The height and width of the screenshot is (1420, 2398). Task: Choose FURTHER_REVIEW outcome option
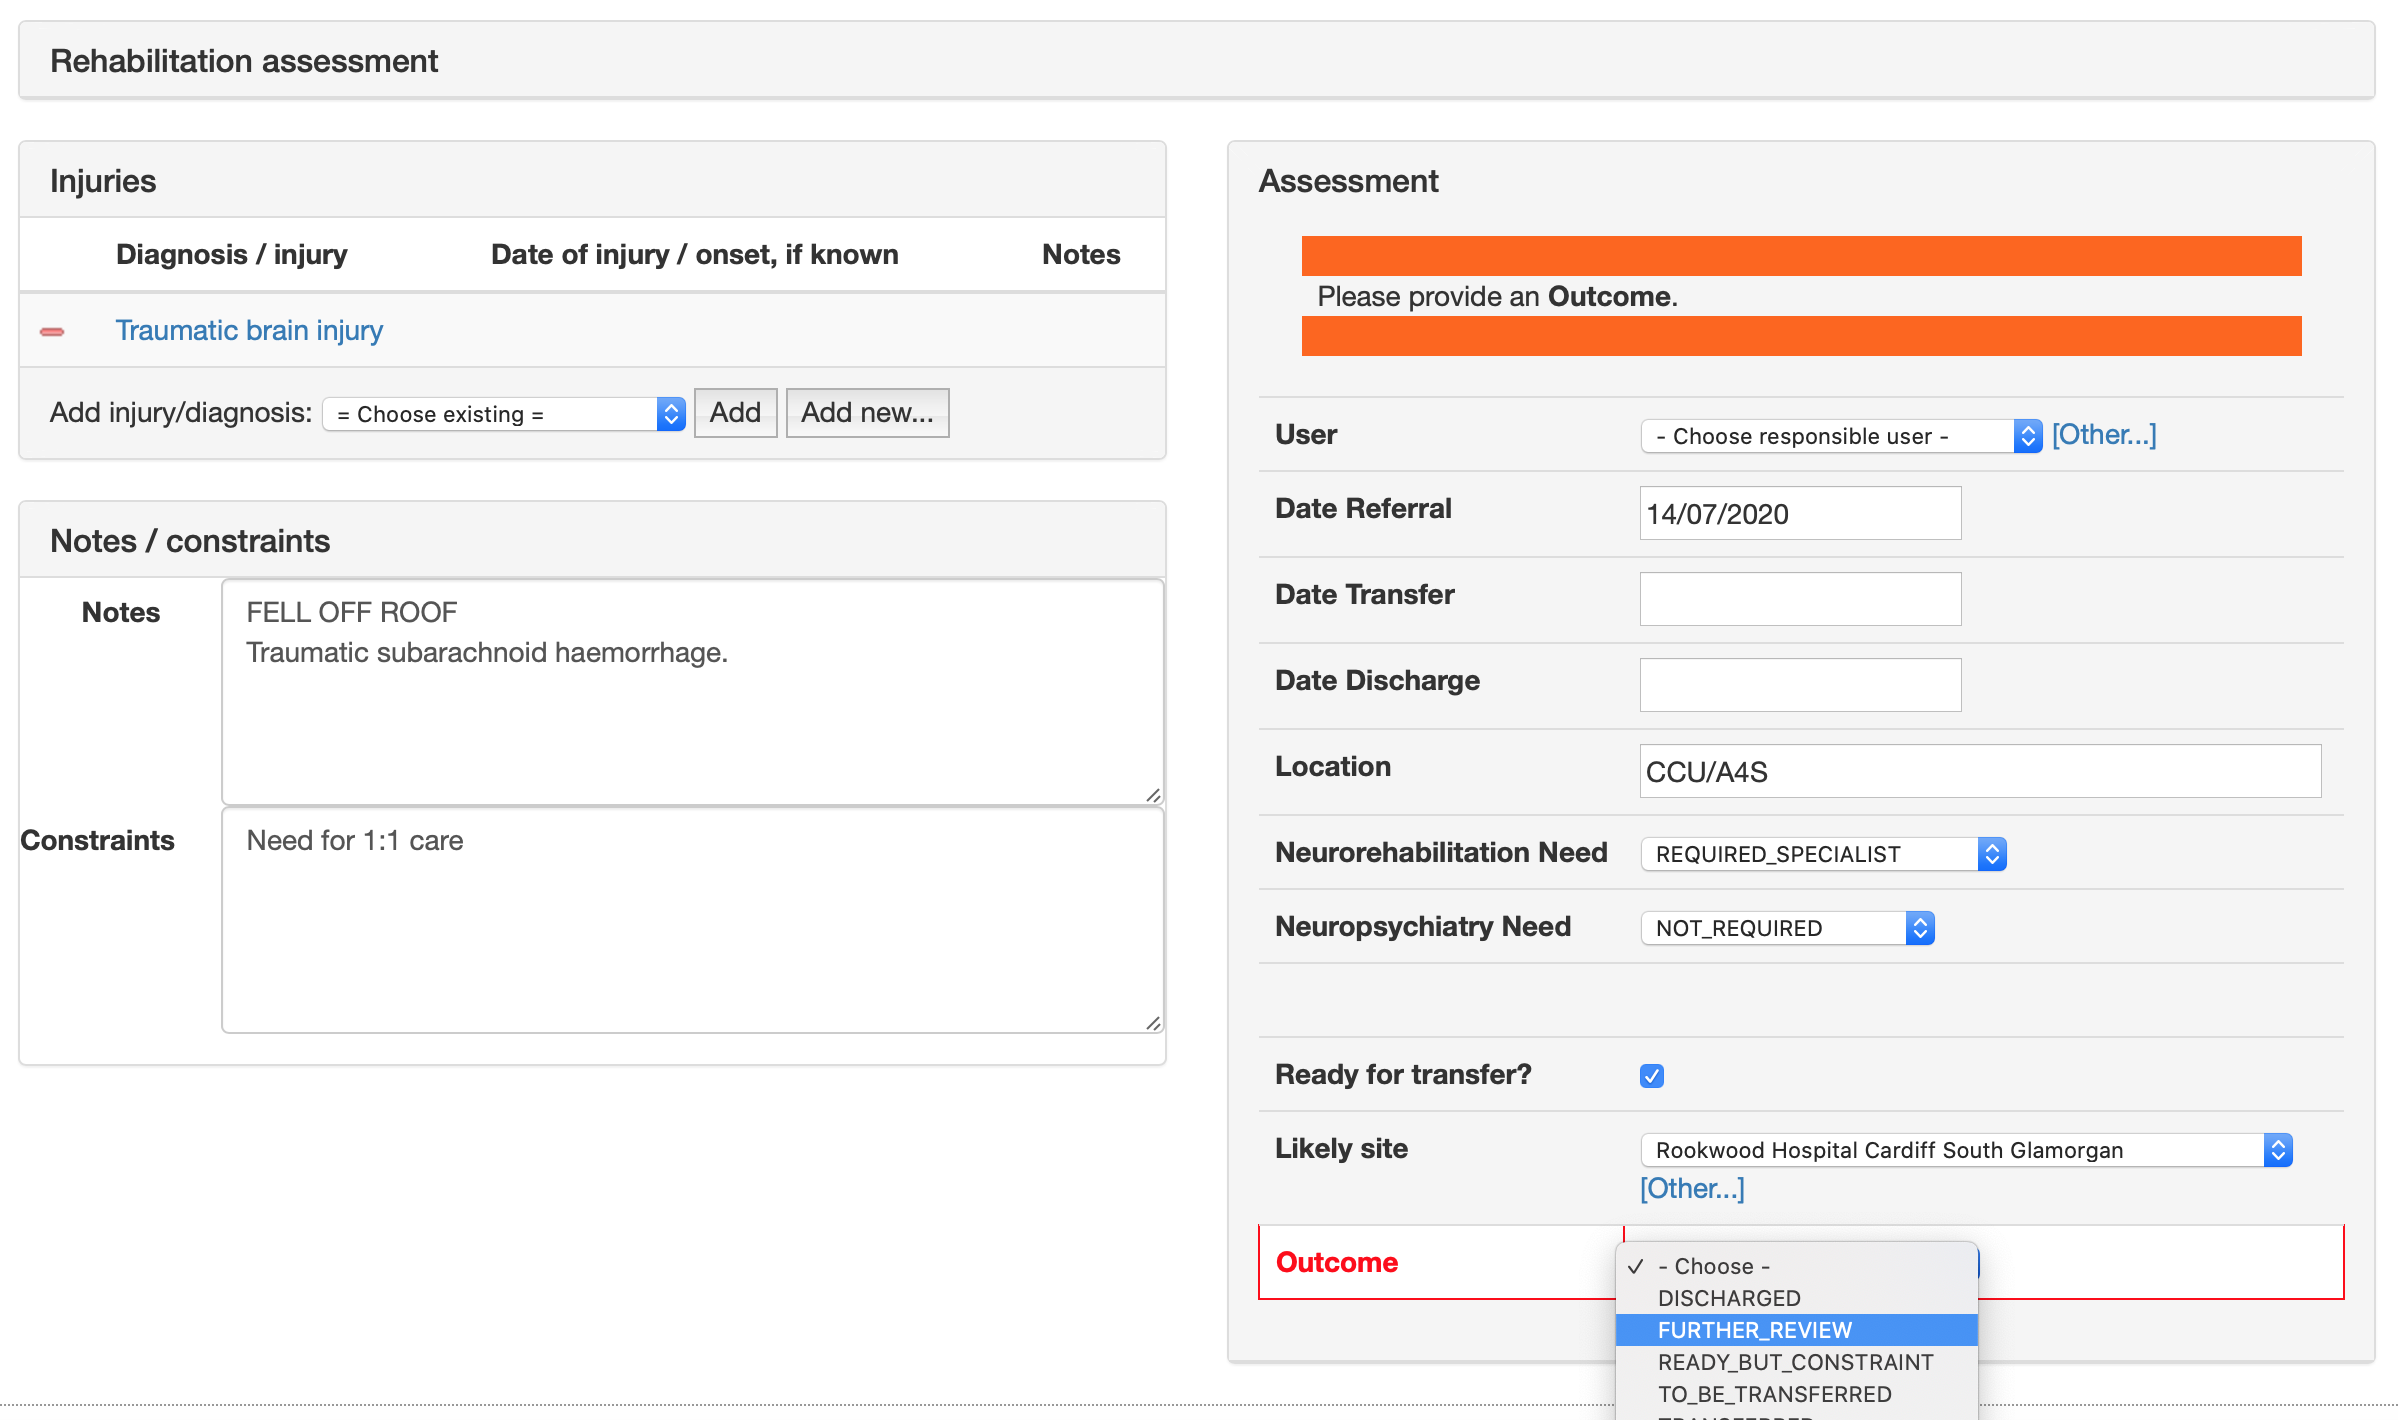[x=1754, y=1330]
